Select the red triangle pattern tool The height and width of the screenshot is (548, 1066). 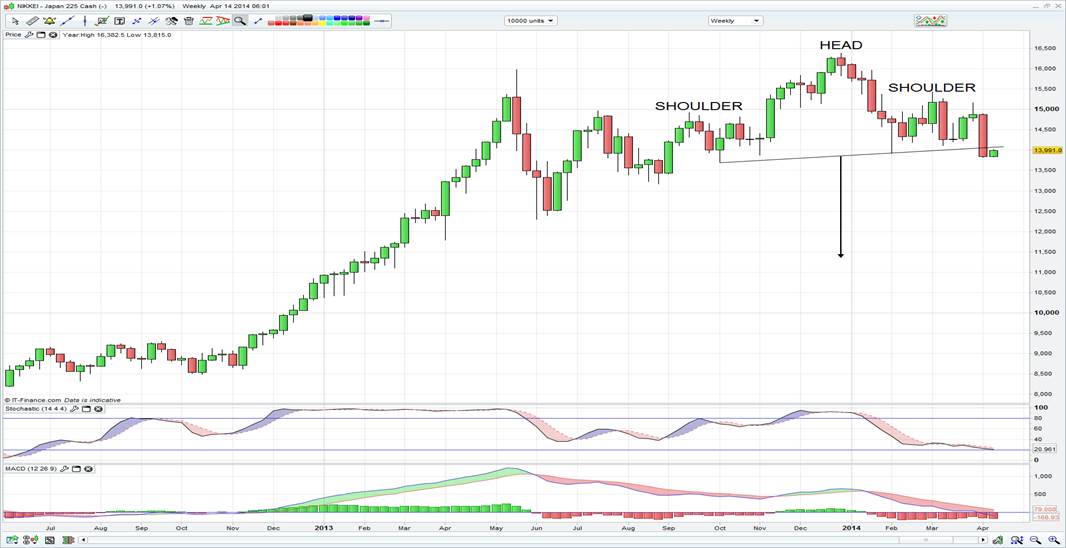click(x=222, y=21)
